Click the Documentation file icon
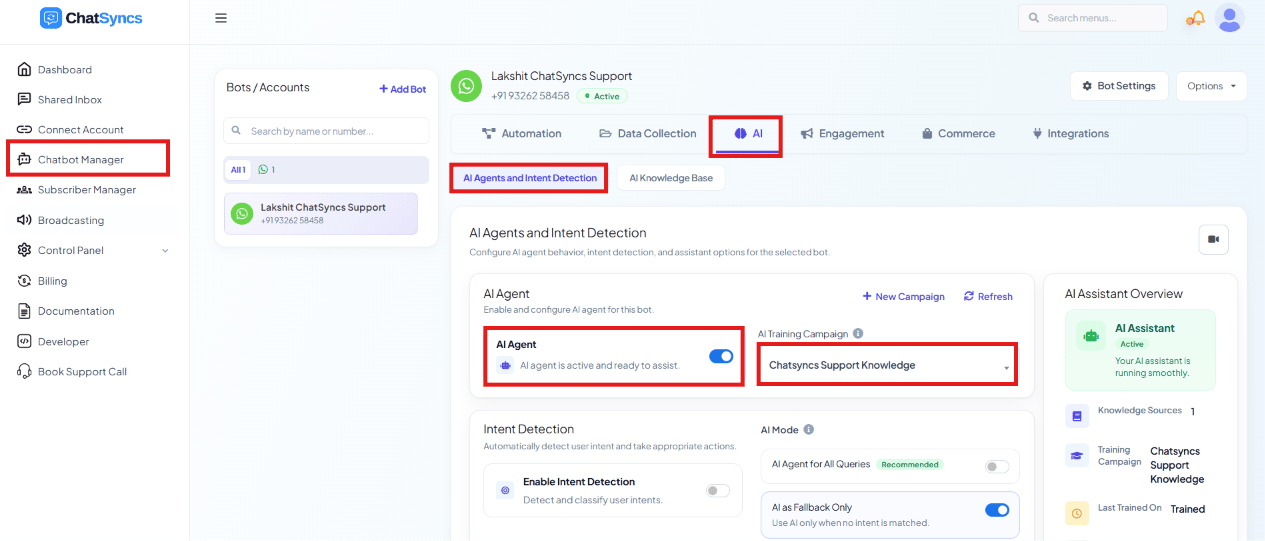 pyautogui.click(x=24, y=311)
